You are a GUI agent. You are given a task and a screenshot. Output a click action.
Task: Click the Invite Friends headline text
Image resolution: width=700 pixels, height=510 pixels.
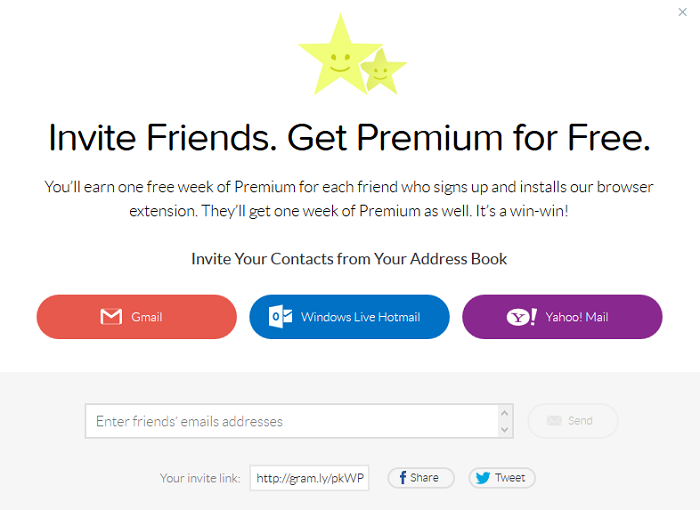coord(349,137)
